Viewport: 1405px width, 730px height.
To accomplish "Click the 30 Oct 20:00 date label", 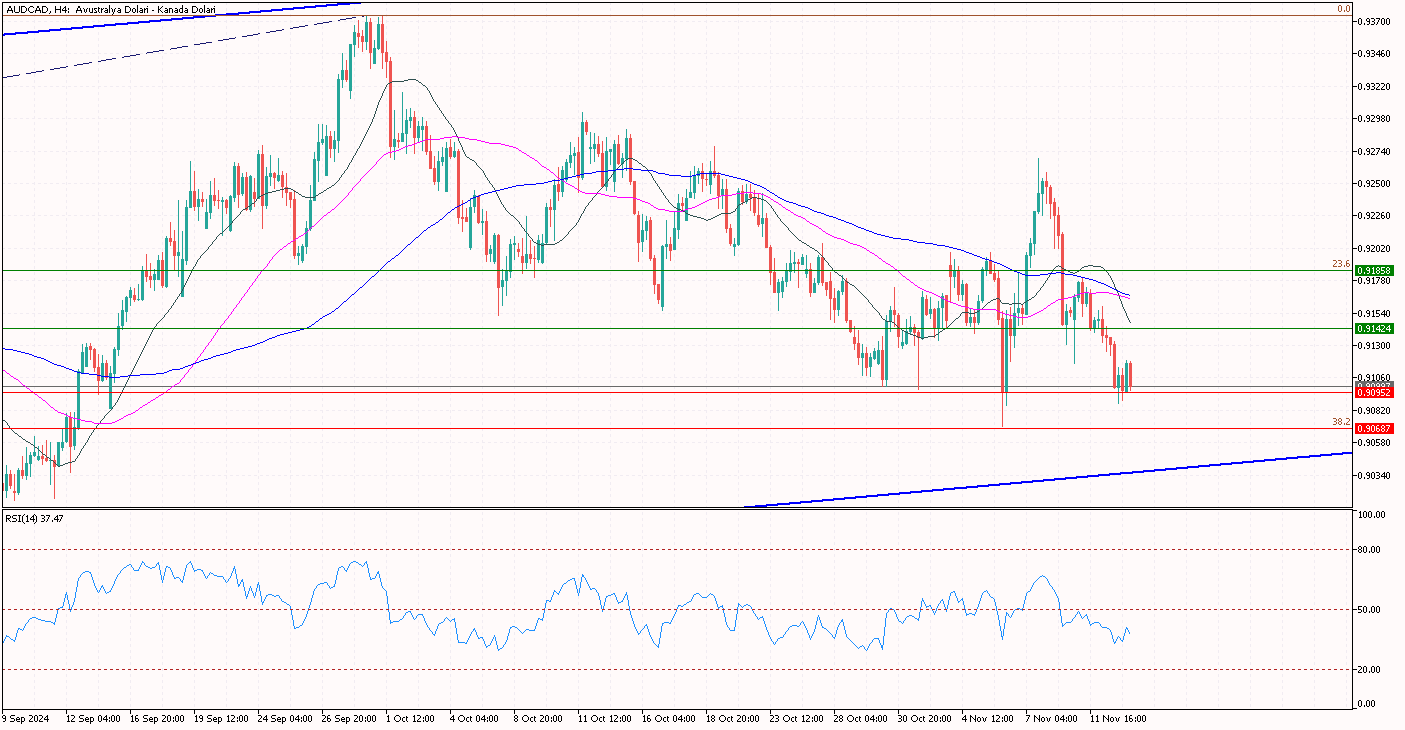I will [925, 718].
